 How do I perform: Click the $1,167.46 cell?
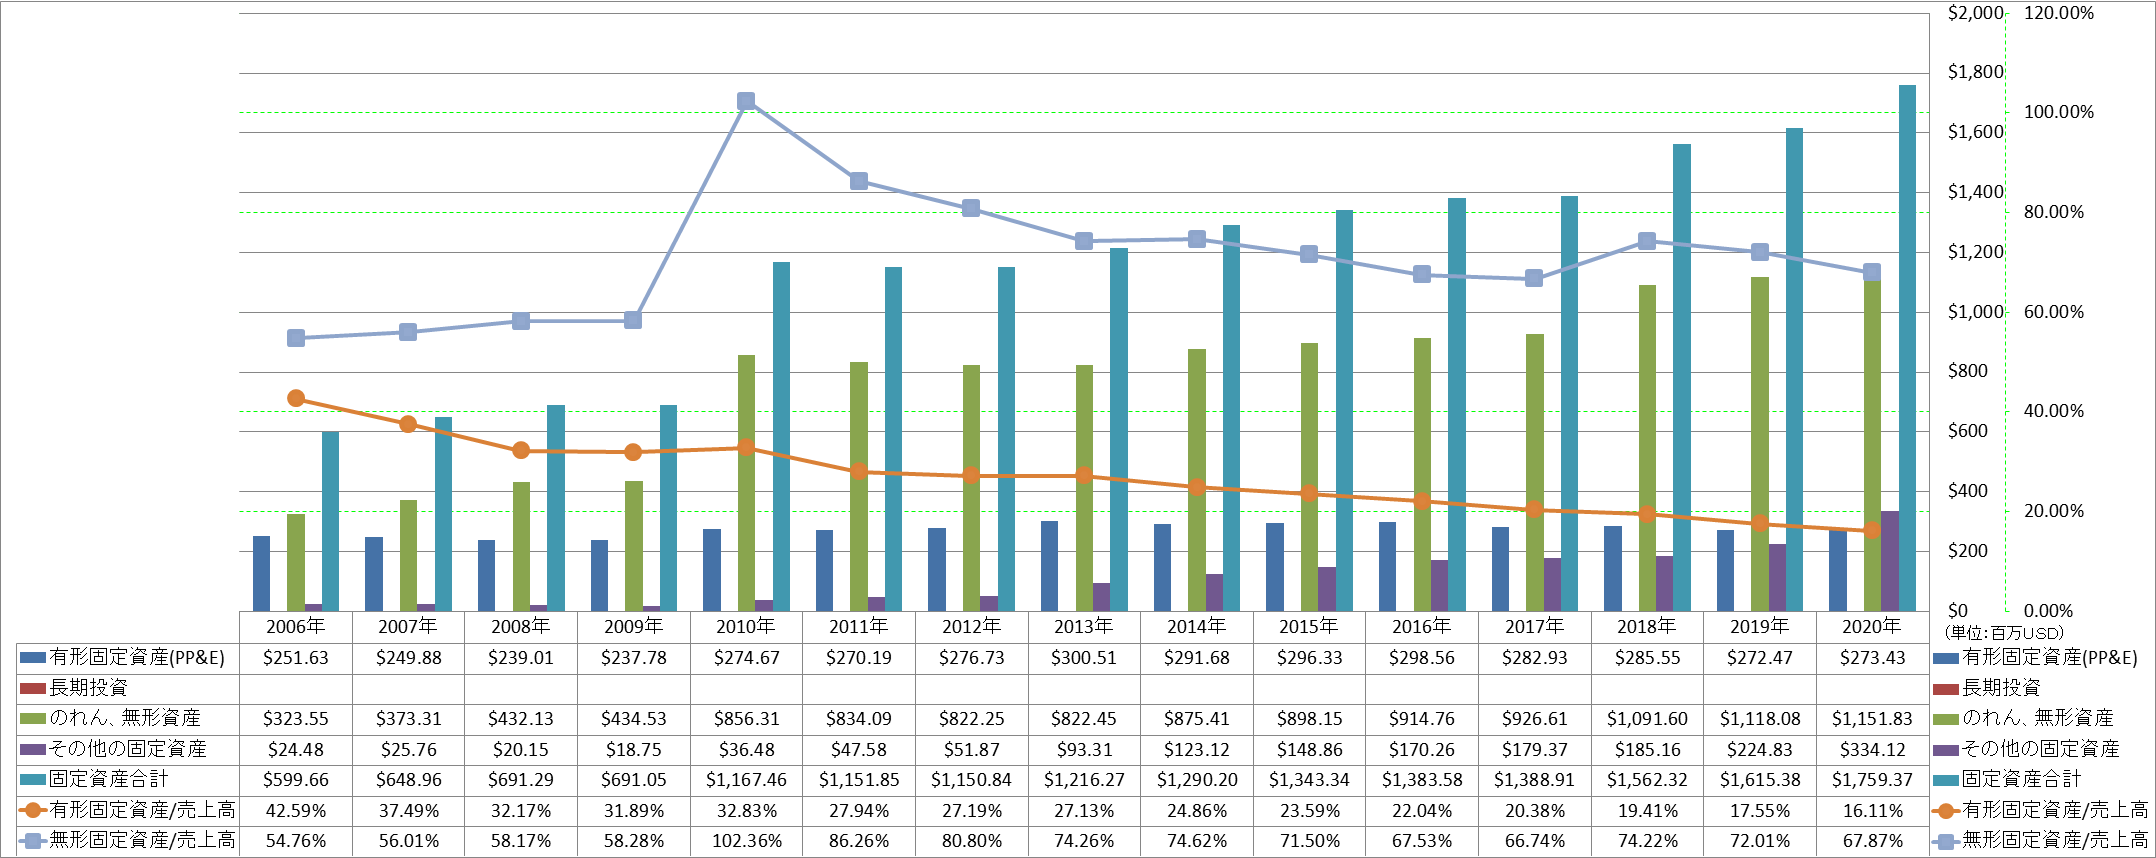[746, 779]
